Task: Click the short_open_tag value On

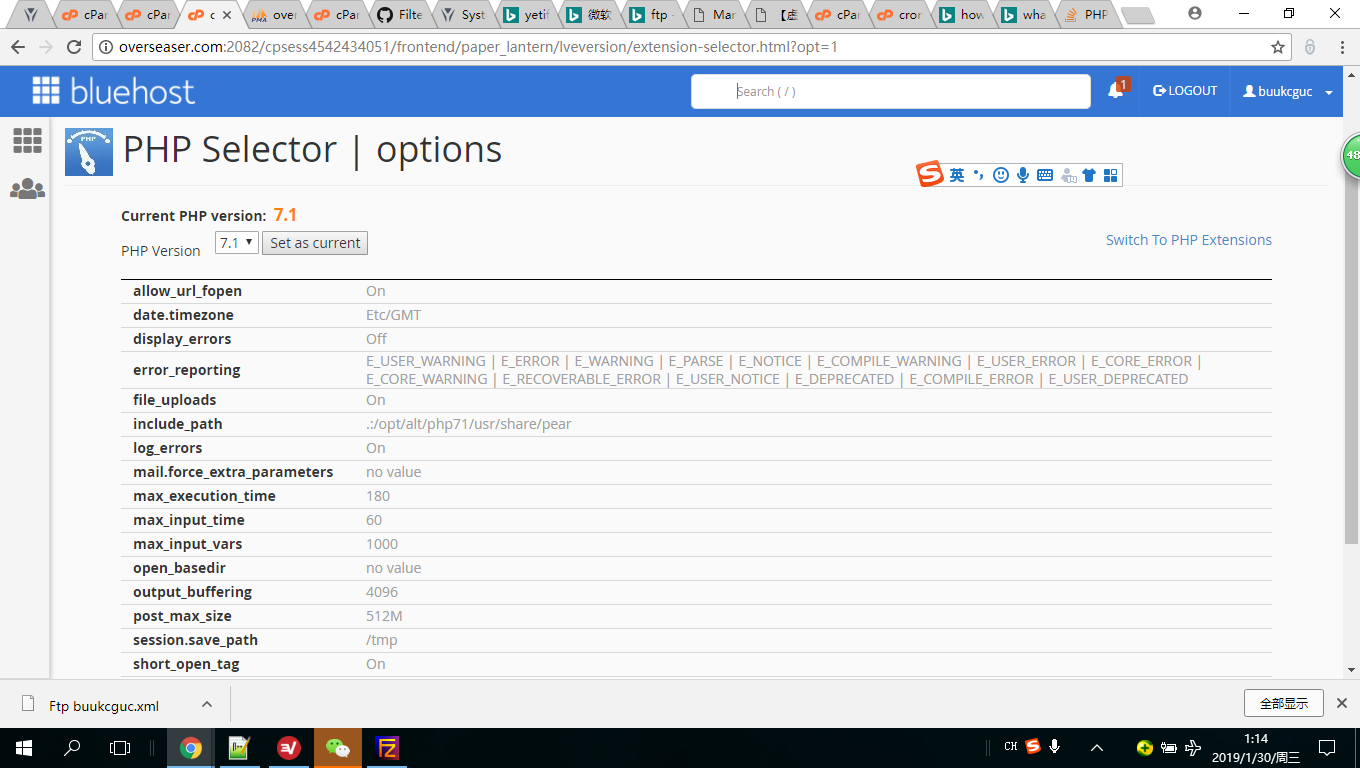Action: tap(375, 664)
